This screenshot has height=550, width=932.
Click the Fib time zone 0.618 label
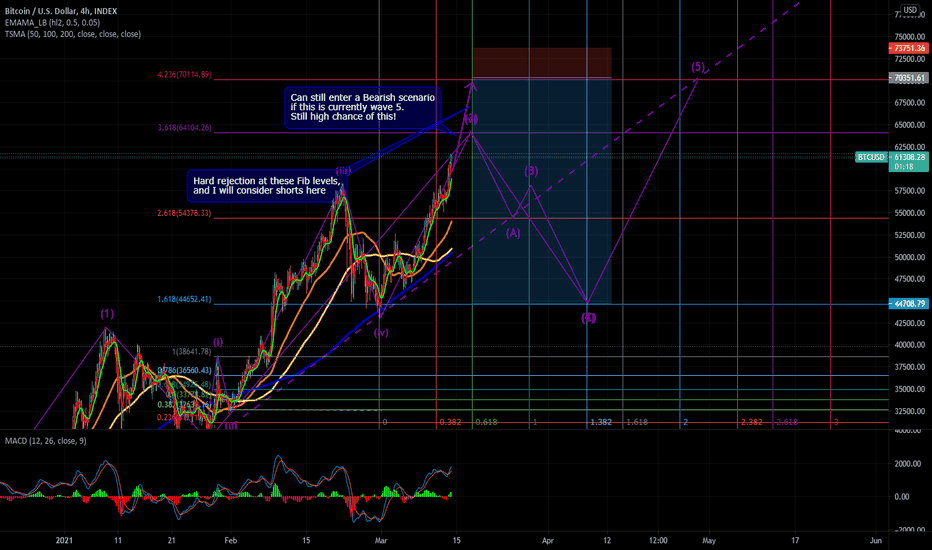coord(486,422)
